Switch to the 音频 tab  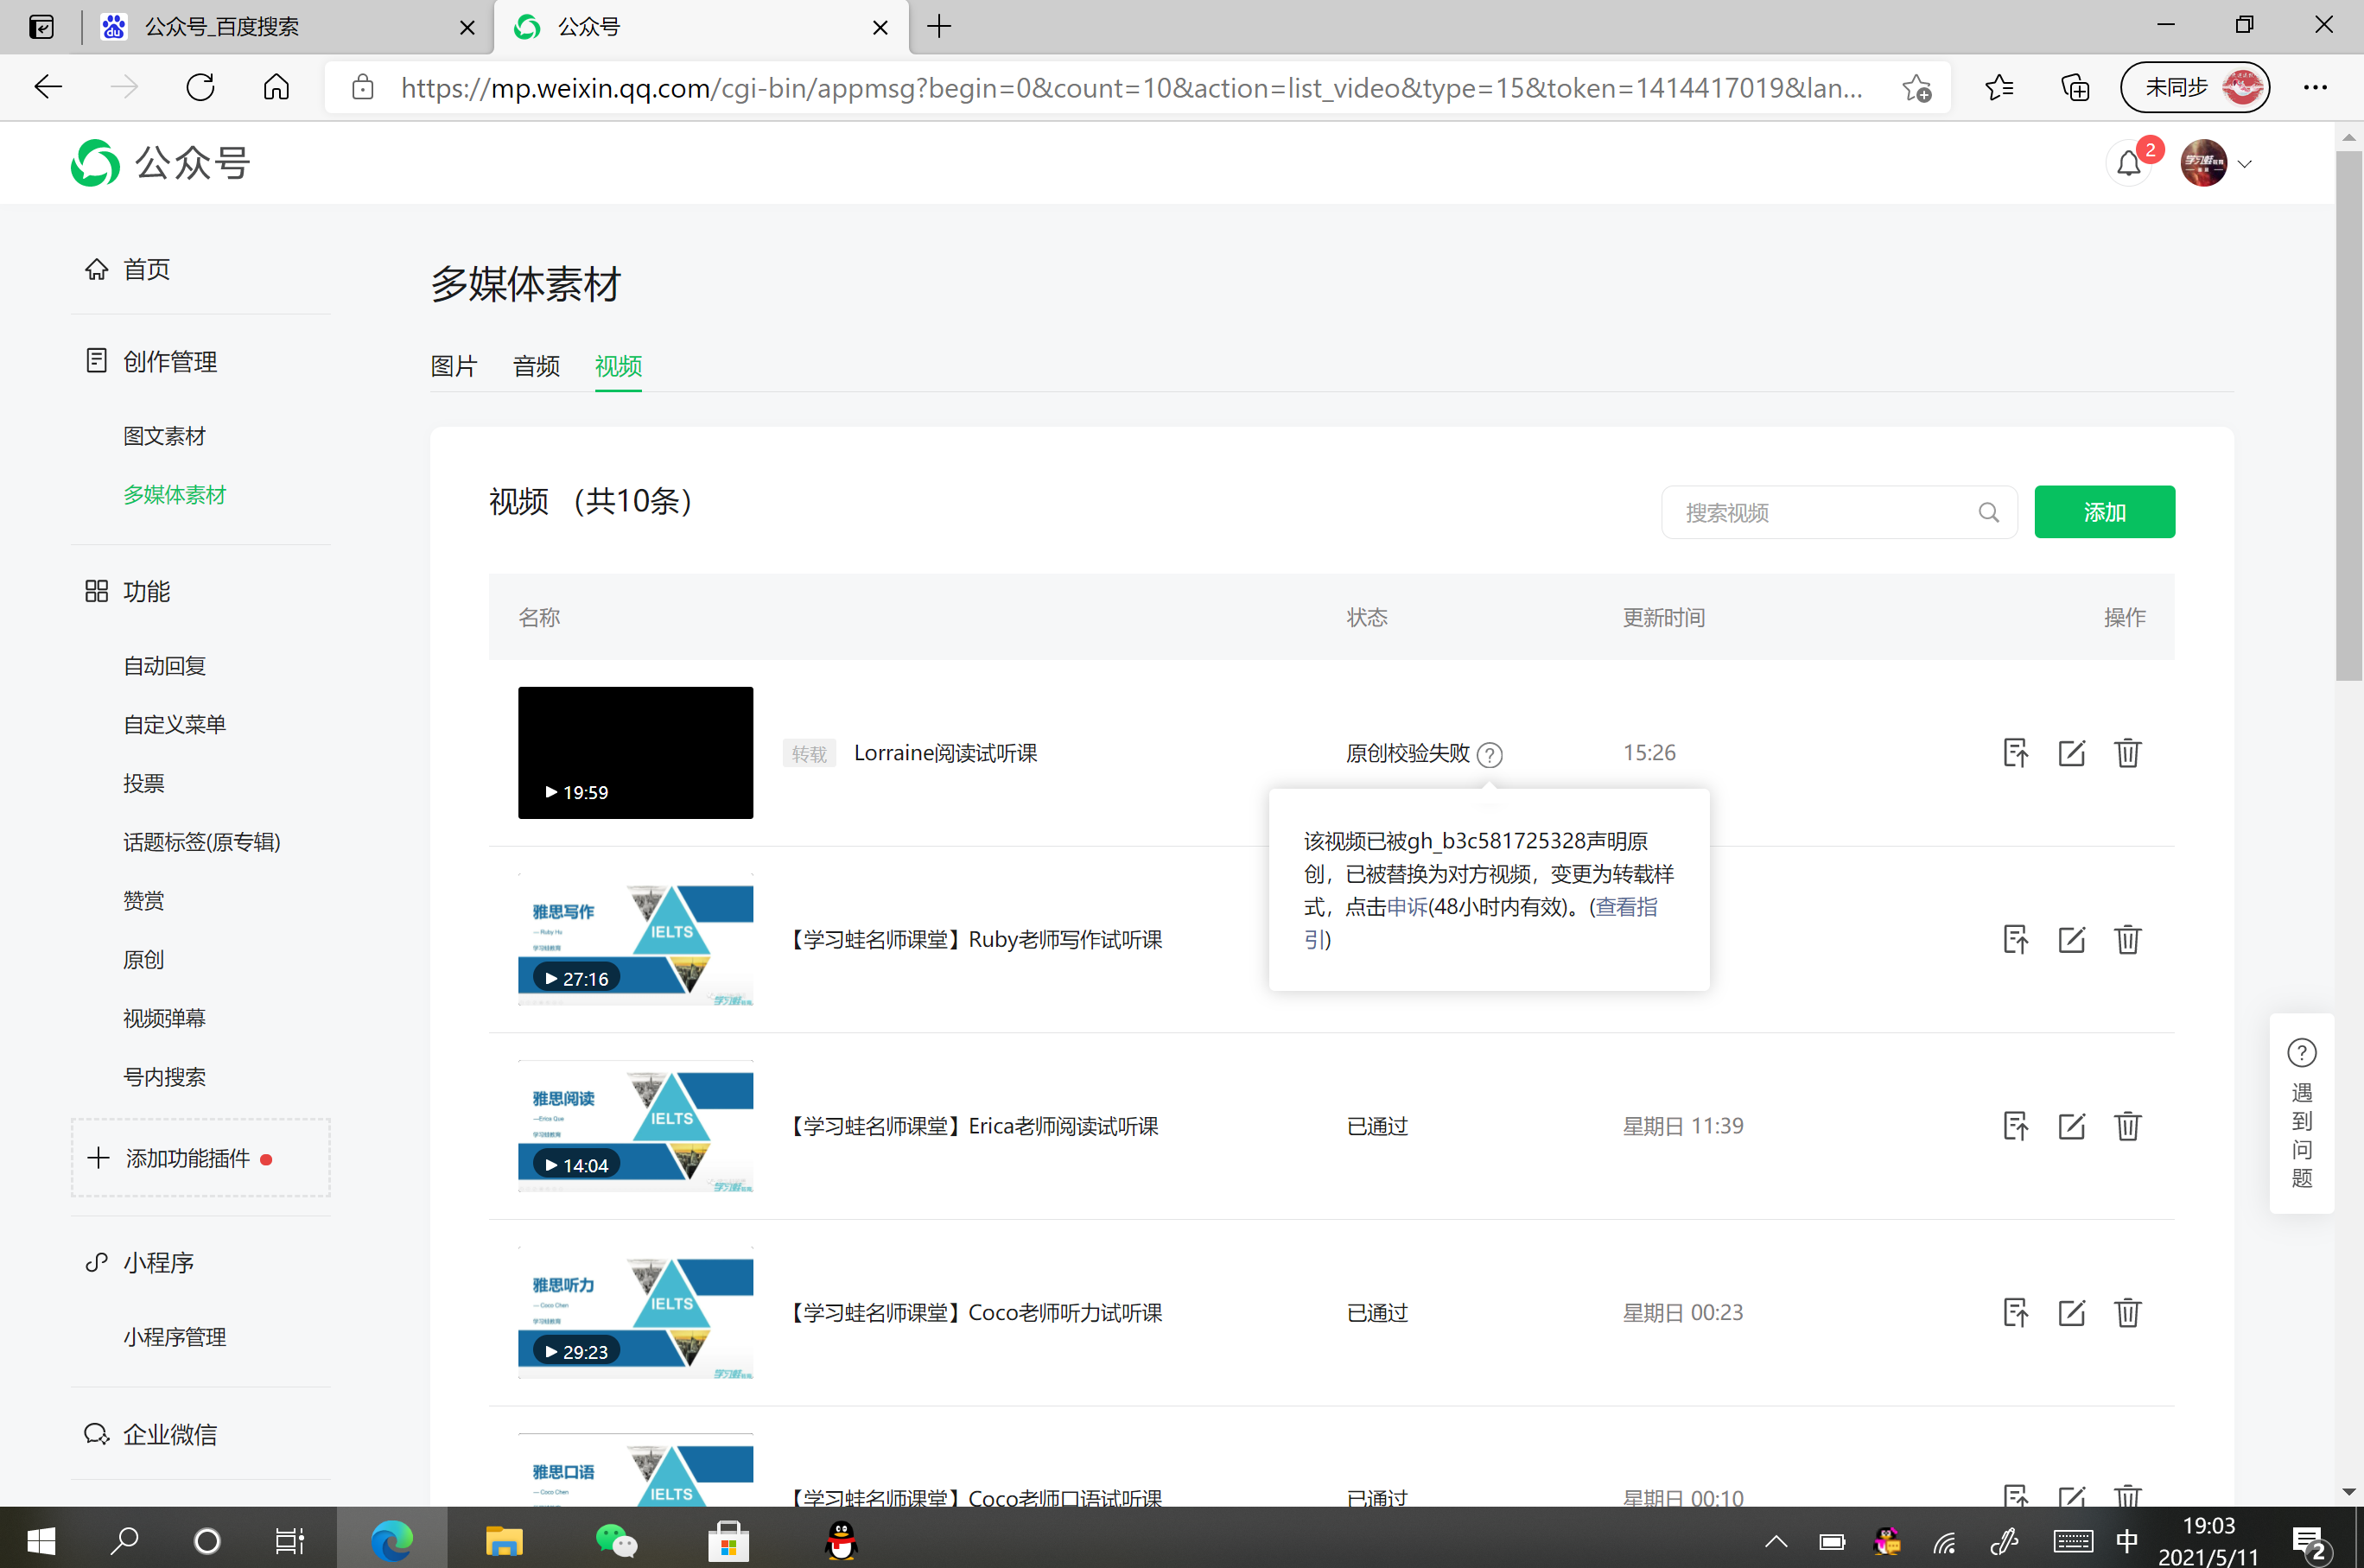click(536, 367)
